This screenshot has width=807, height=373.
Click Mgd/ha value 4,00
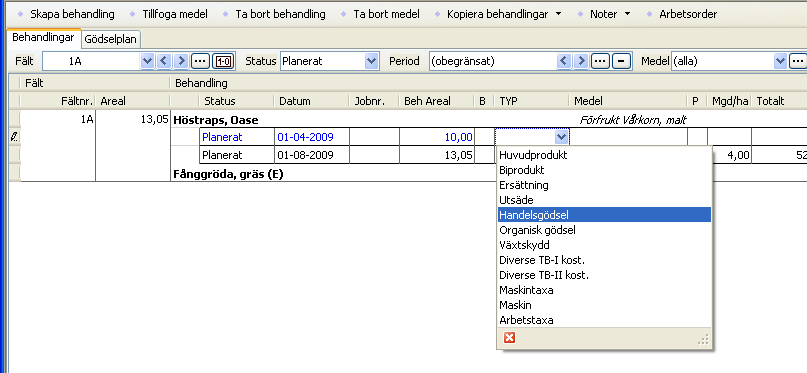[729, 155]
